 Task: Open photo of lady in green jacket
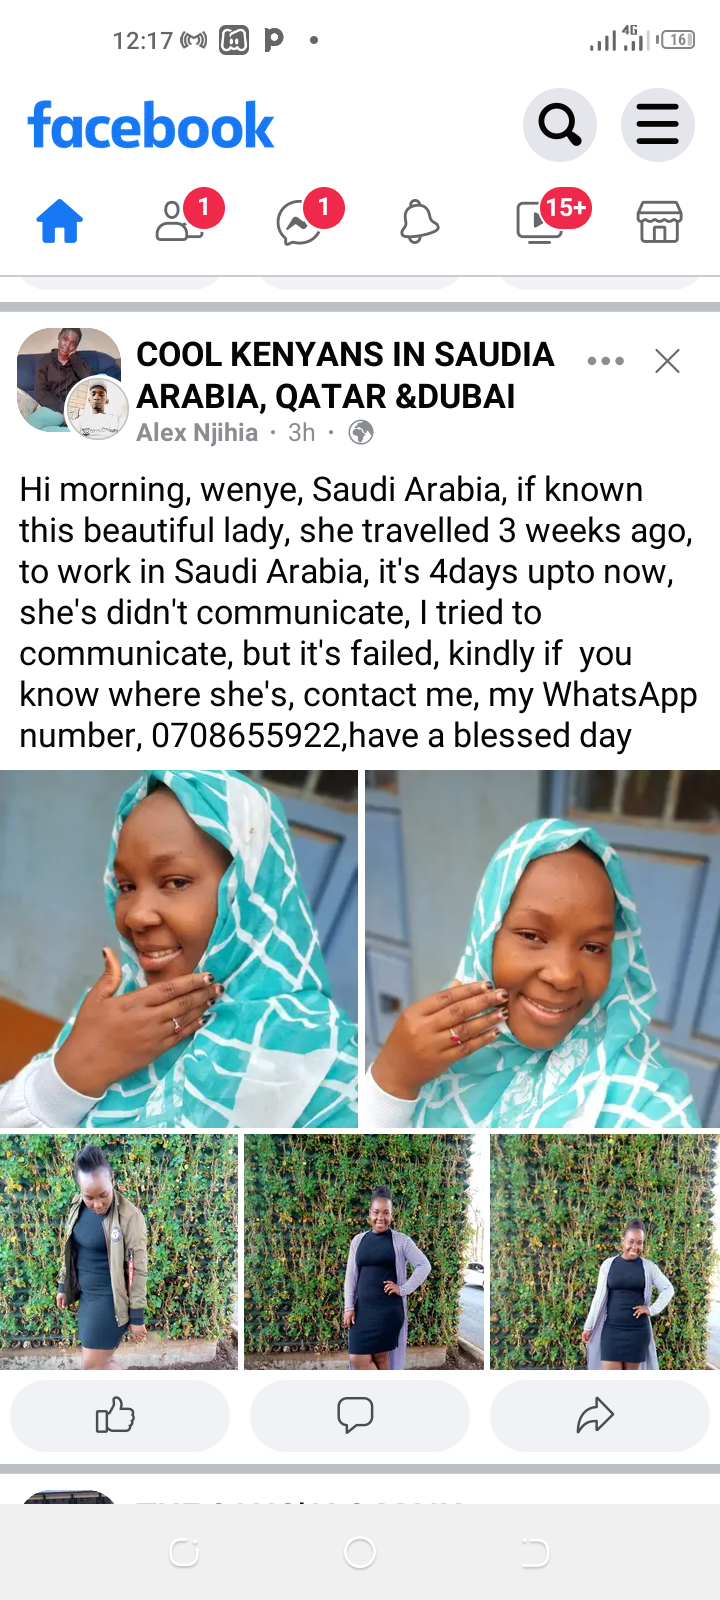119,1251
